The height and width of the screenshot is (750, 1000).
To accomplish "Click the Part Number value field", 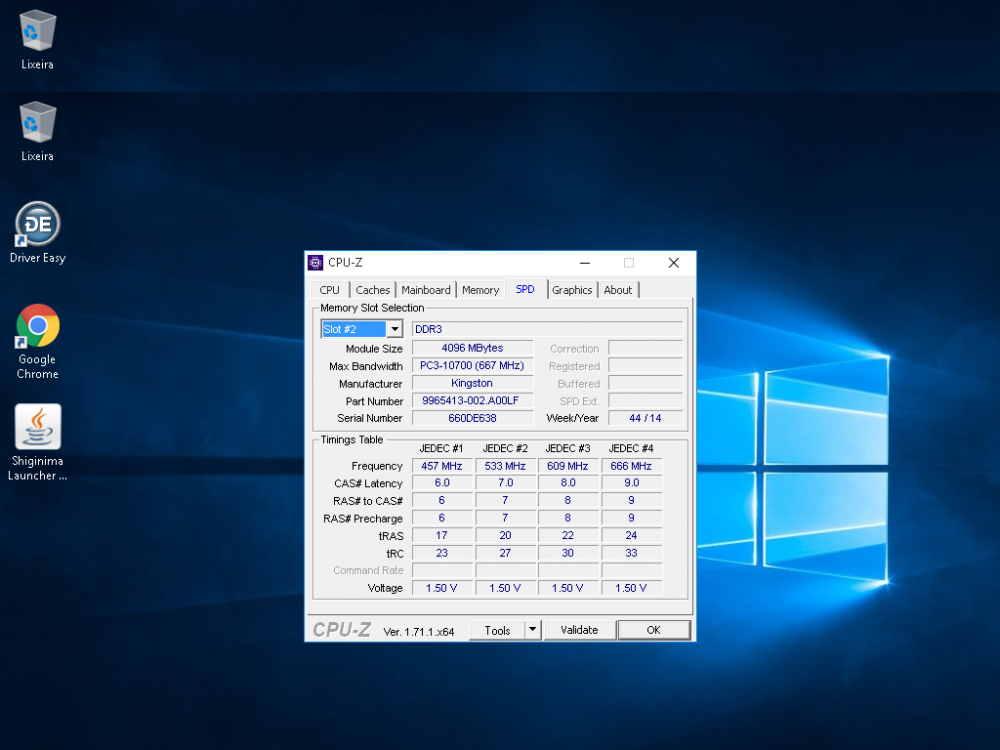I will coord(472,401).
